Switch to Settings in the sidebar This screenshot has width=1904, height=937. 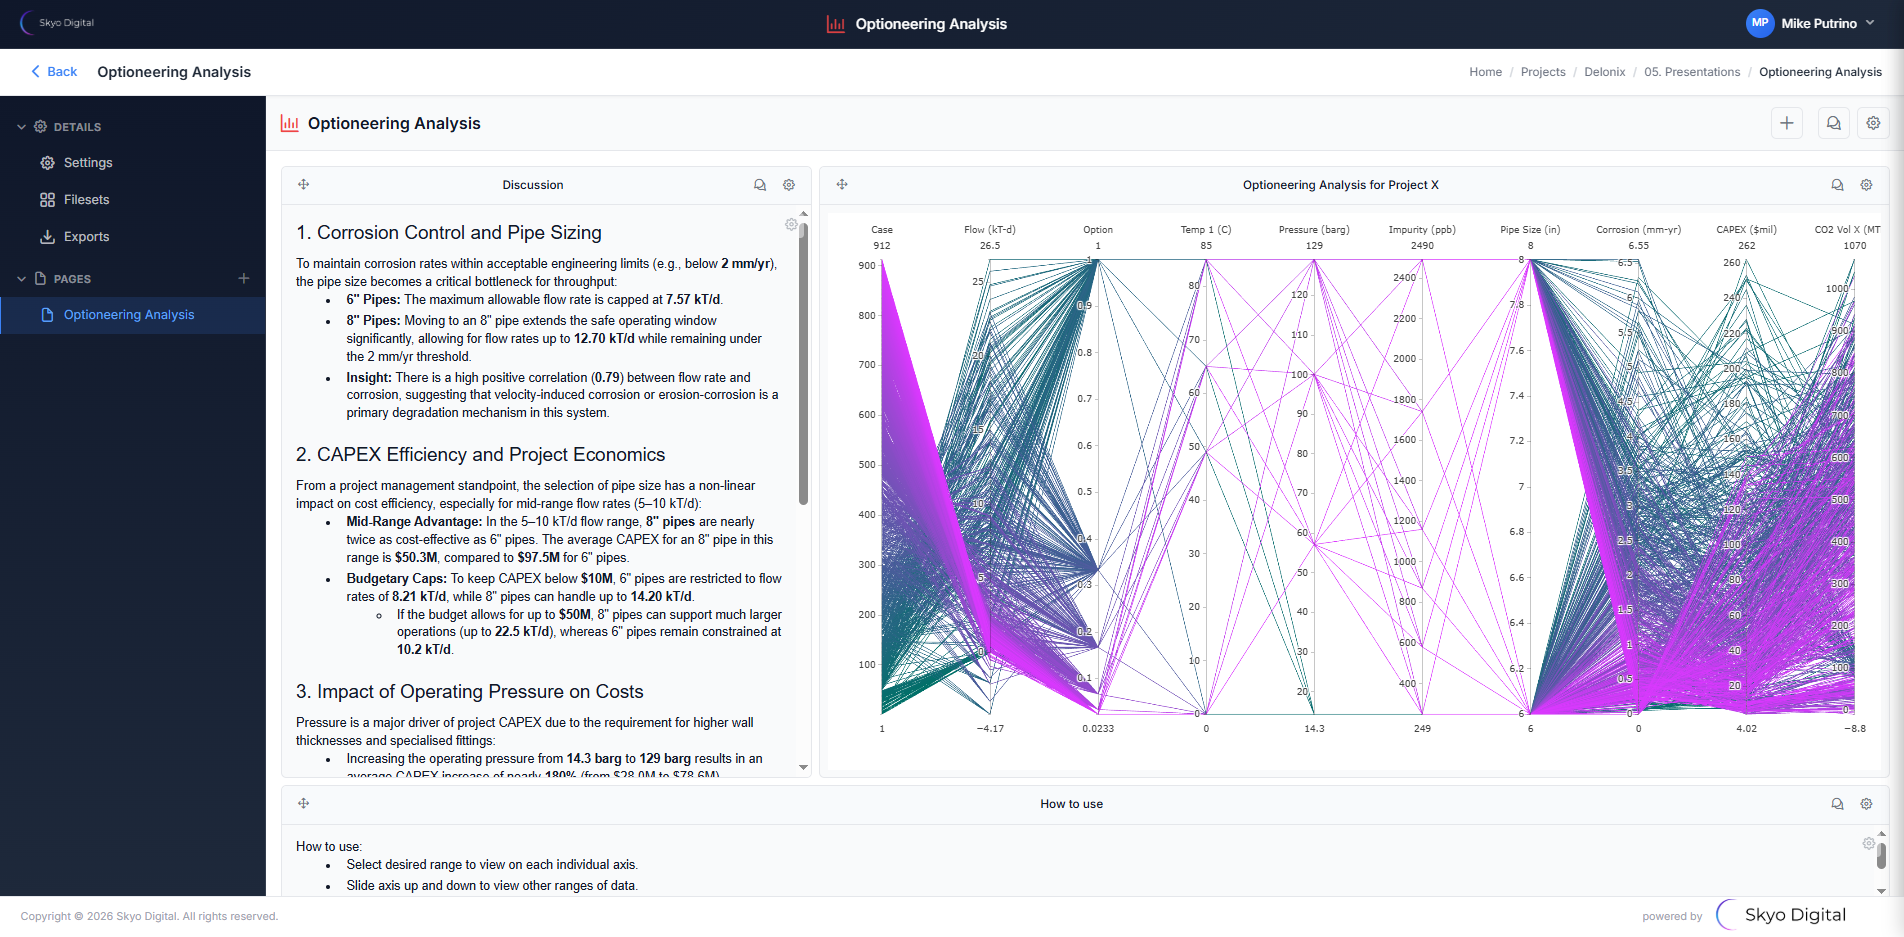[x=88, y=162]
